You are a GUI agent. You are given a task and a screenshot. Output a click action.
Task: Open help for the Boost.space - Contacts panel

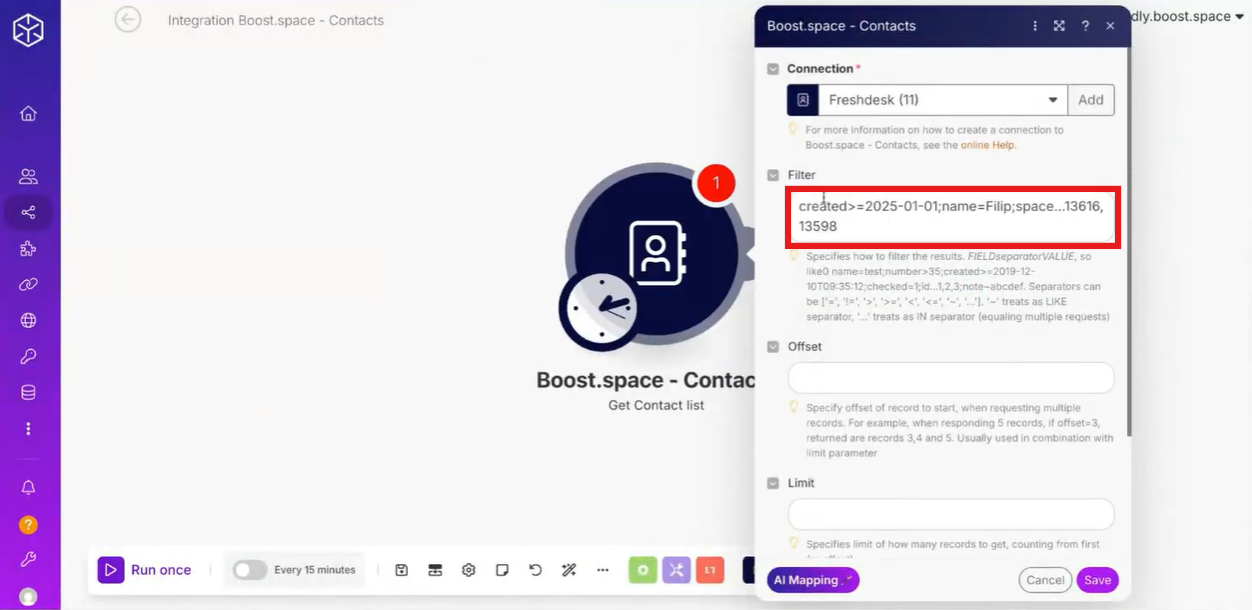click(1085, 26)
